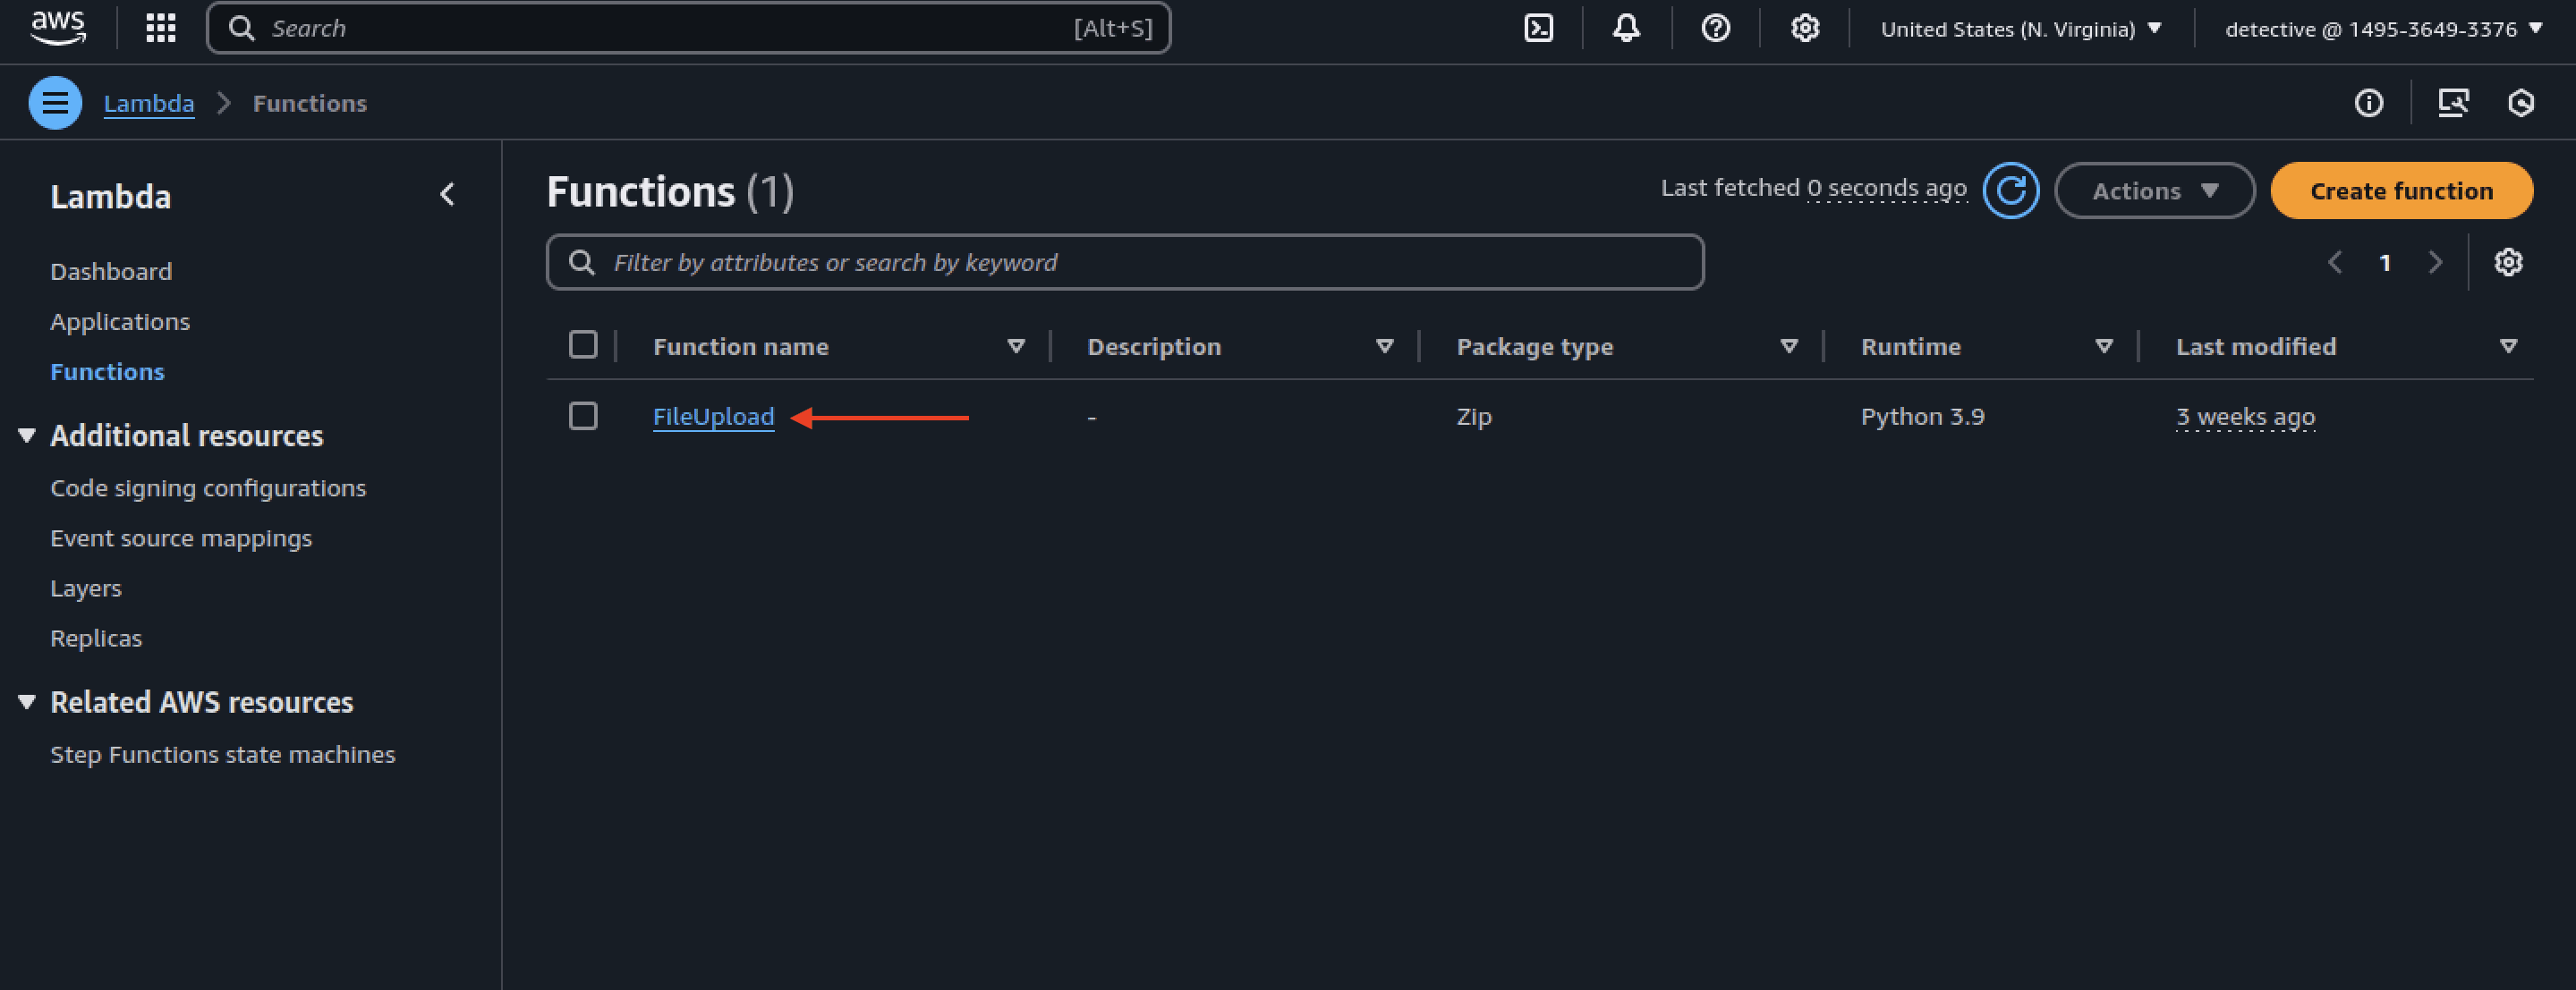Open Step Functions state machines

pyautogui.click(x=223, y=754)
